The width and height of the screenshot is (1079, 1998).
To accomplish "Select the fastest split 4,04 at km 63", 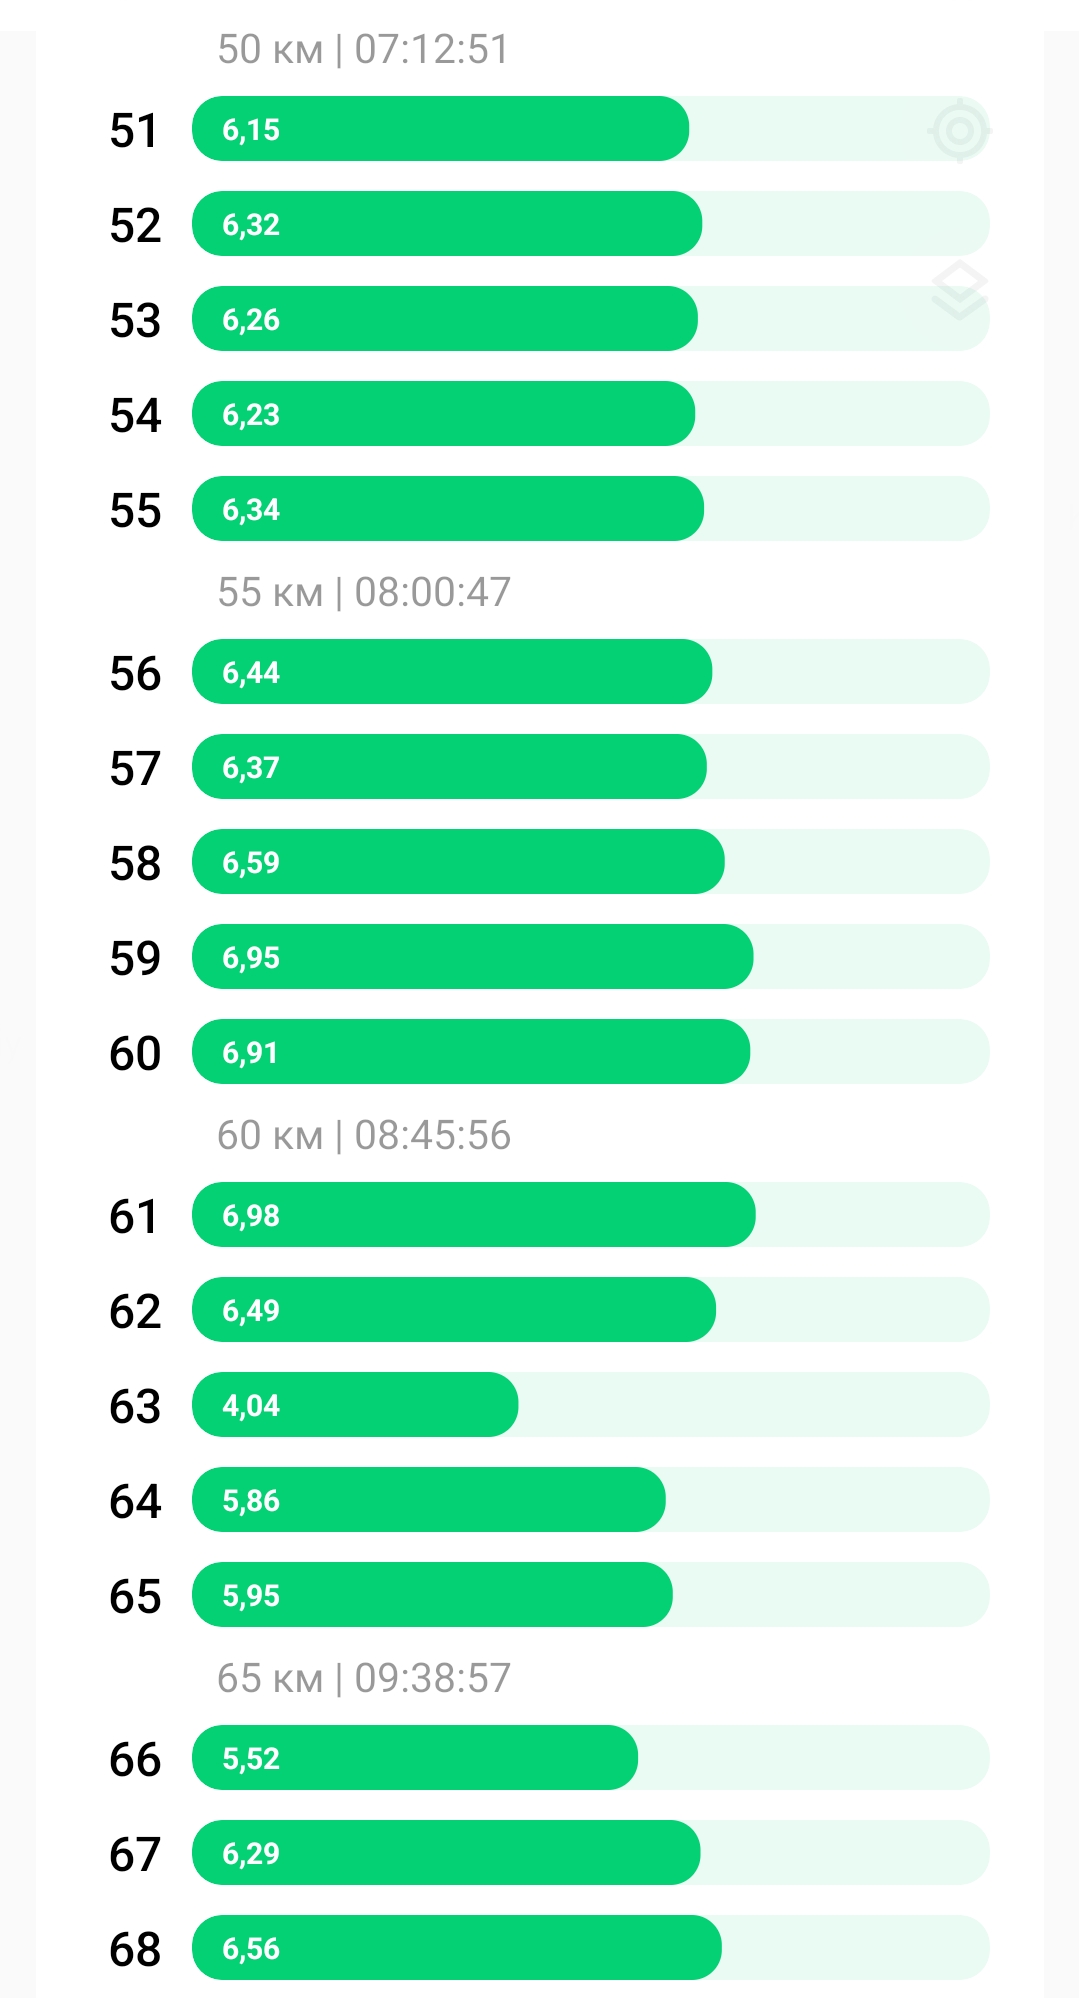I will (x=355, y=1405).
